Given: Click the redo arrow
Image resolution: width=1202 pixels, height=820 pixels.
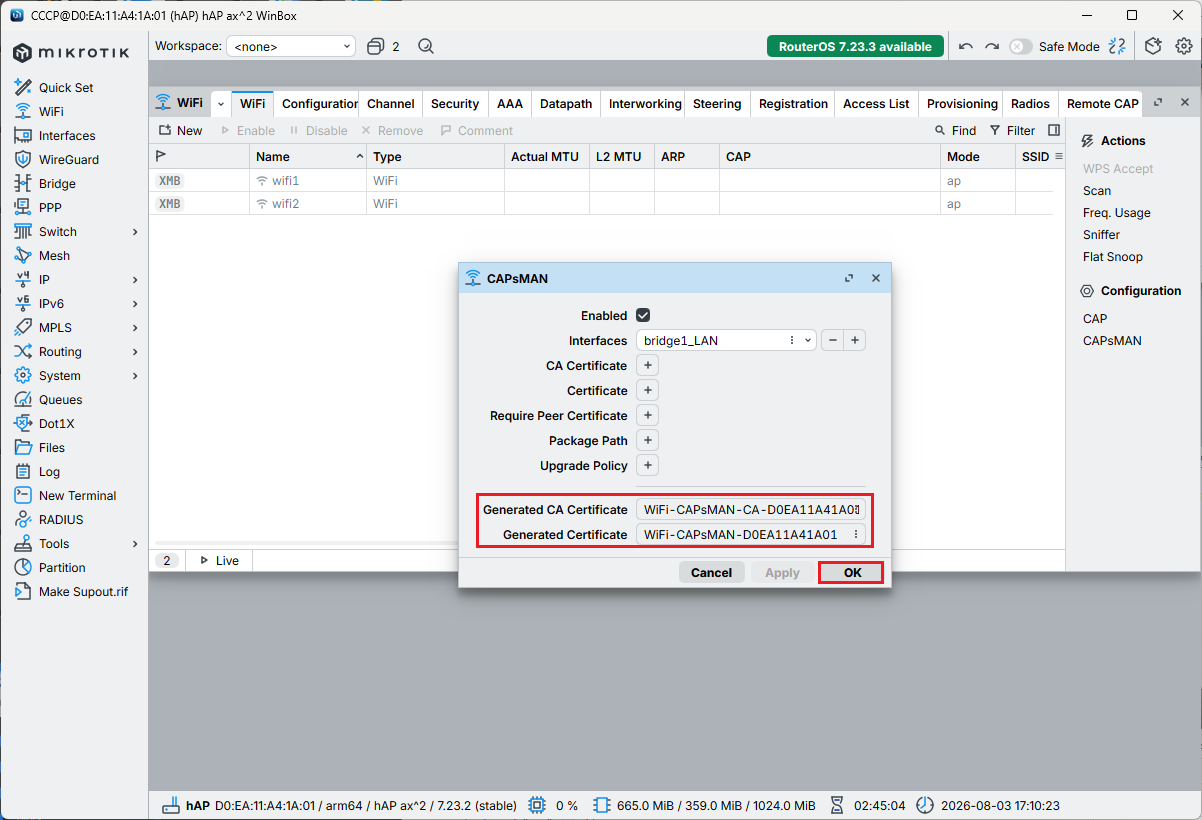Looking at the screenshot, I should pos(992,46).
